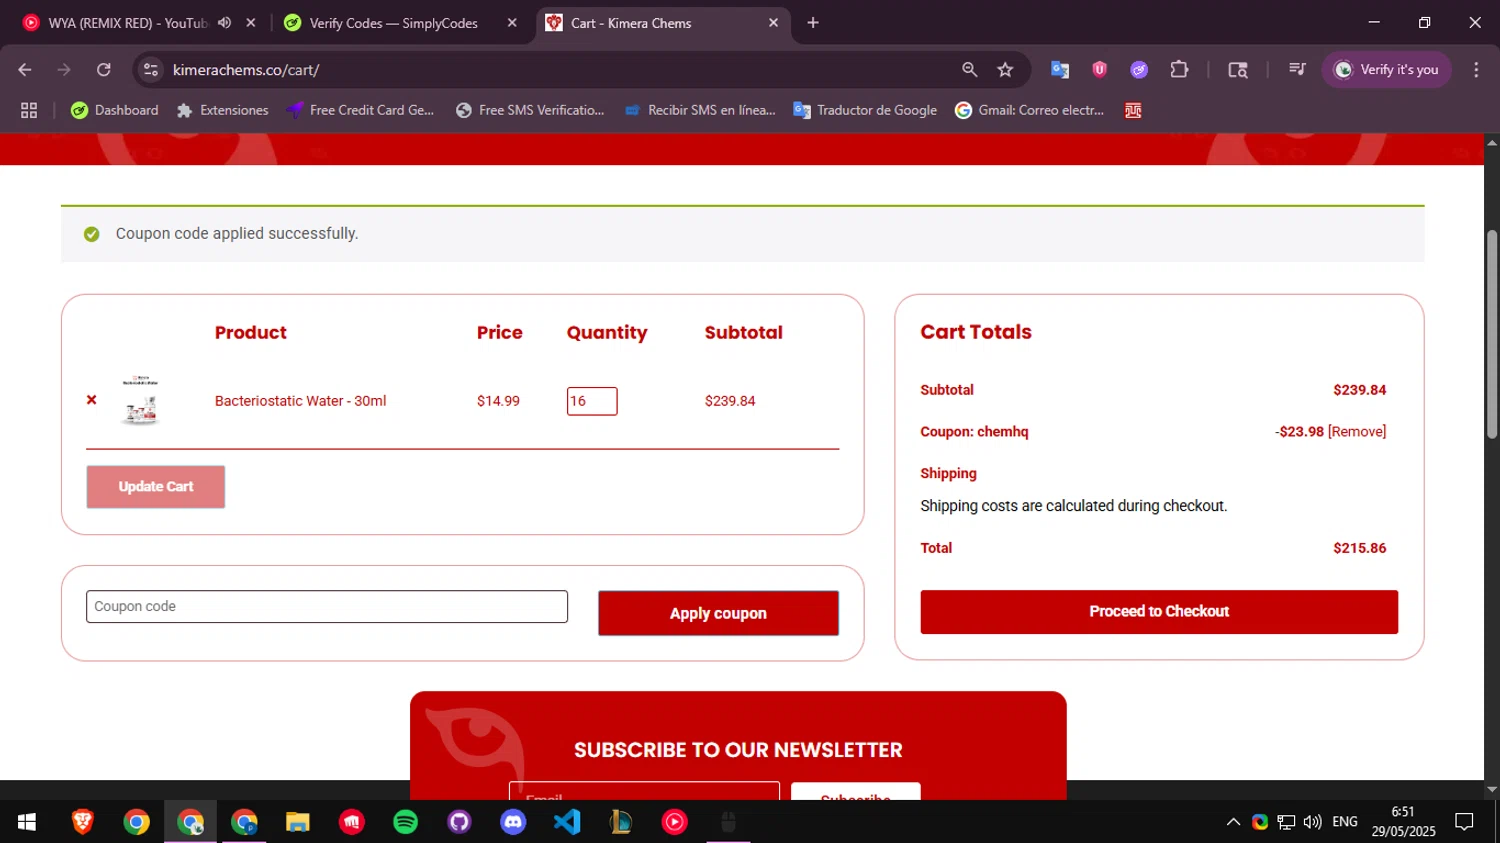Open Dashboard bookmark

tap(115, 110)
